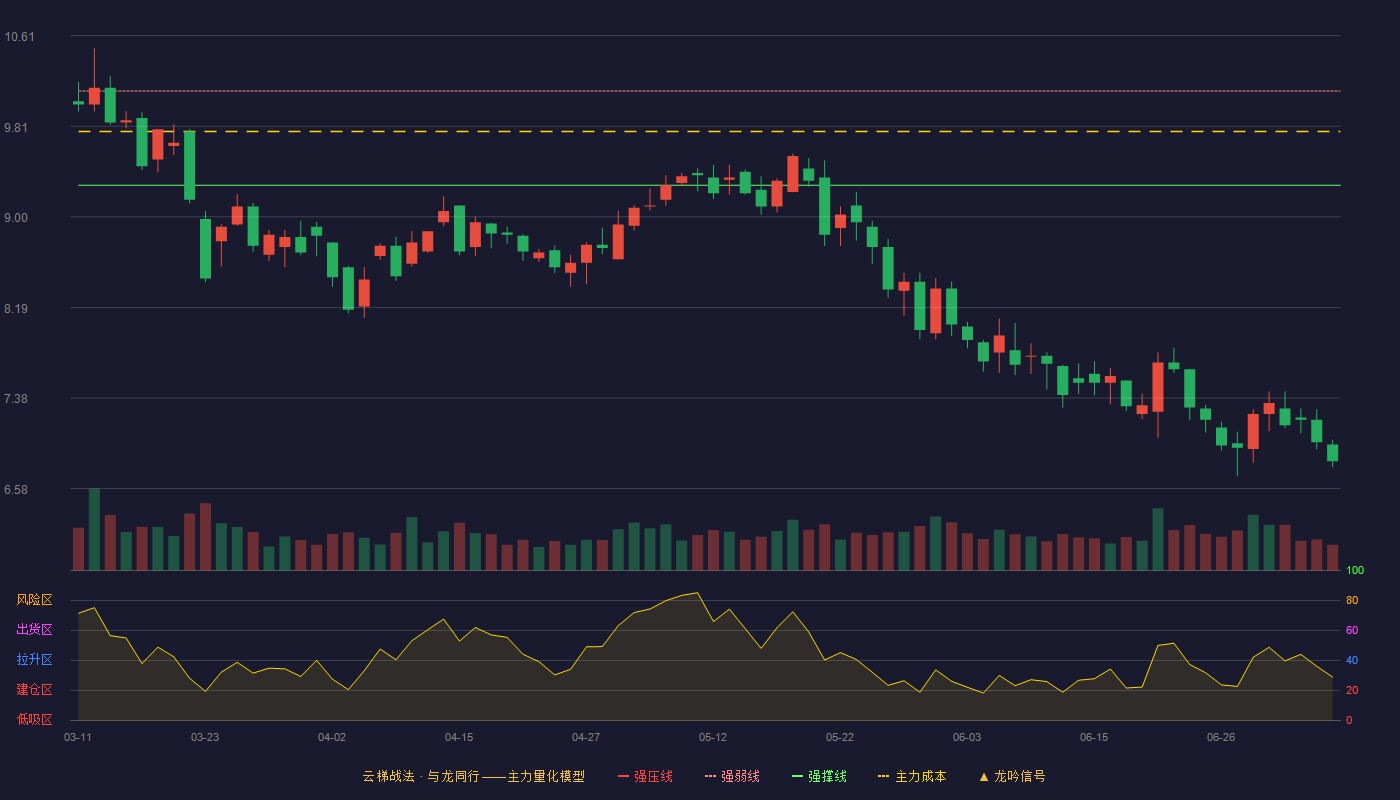The image size is (1400, 800).
Task: Click the 拉升区 zone label
Action: [34, 660]
